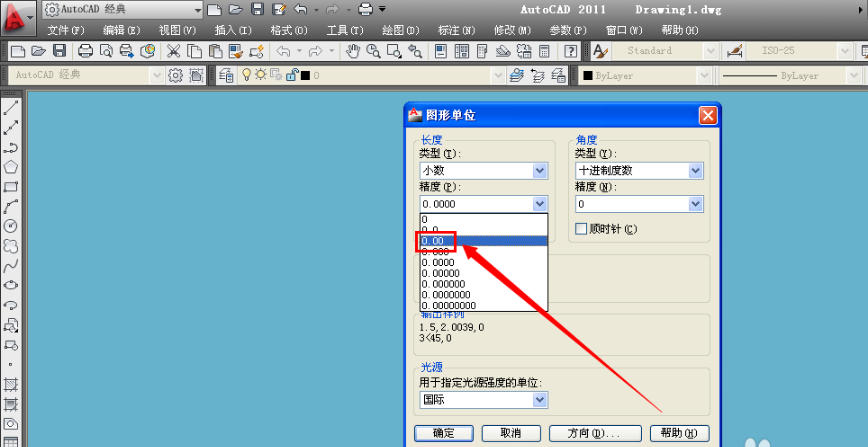Open the 文件(F) menu
This screenshot has width=868, height=447.
point(66,30)
